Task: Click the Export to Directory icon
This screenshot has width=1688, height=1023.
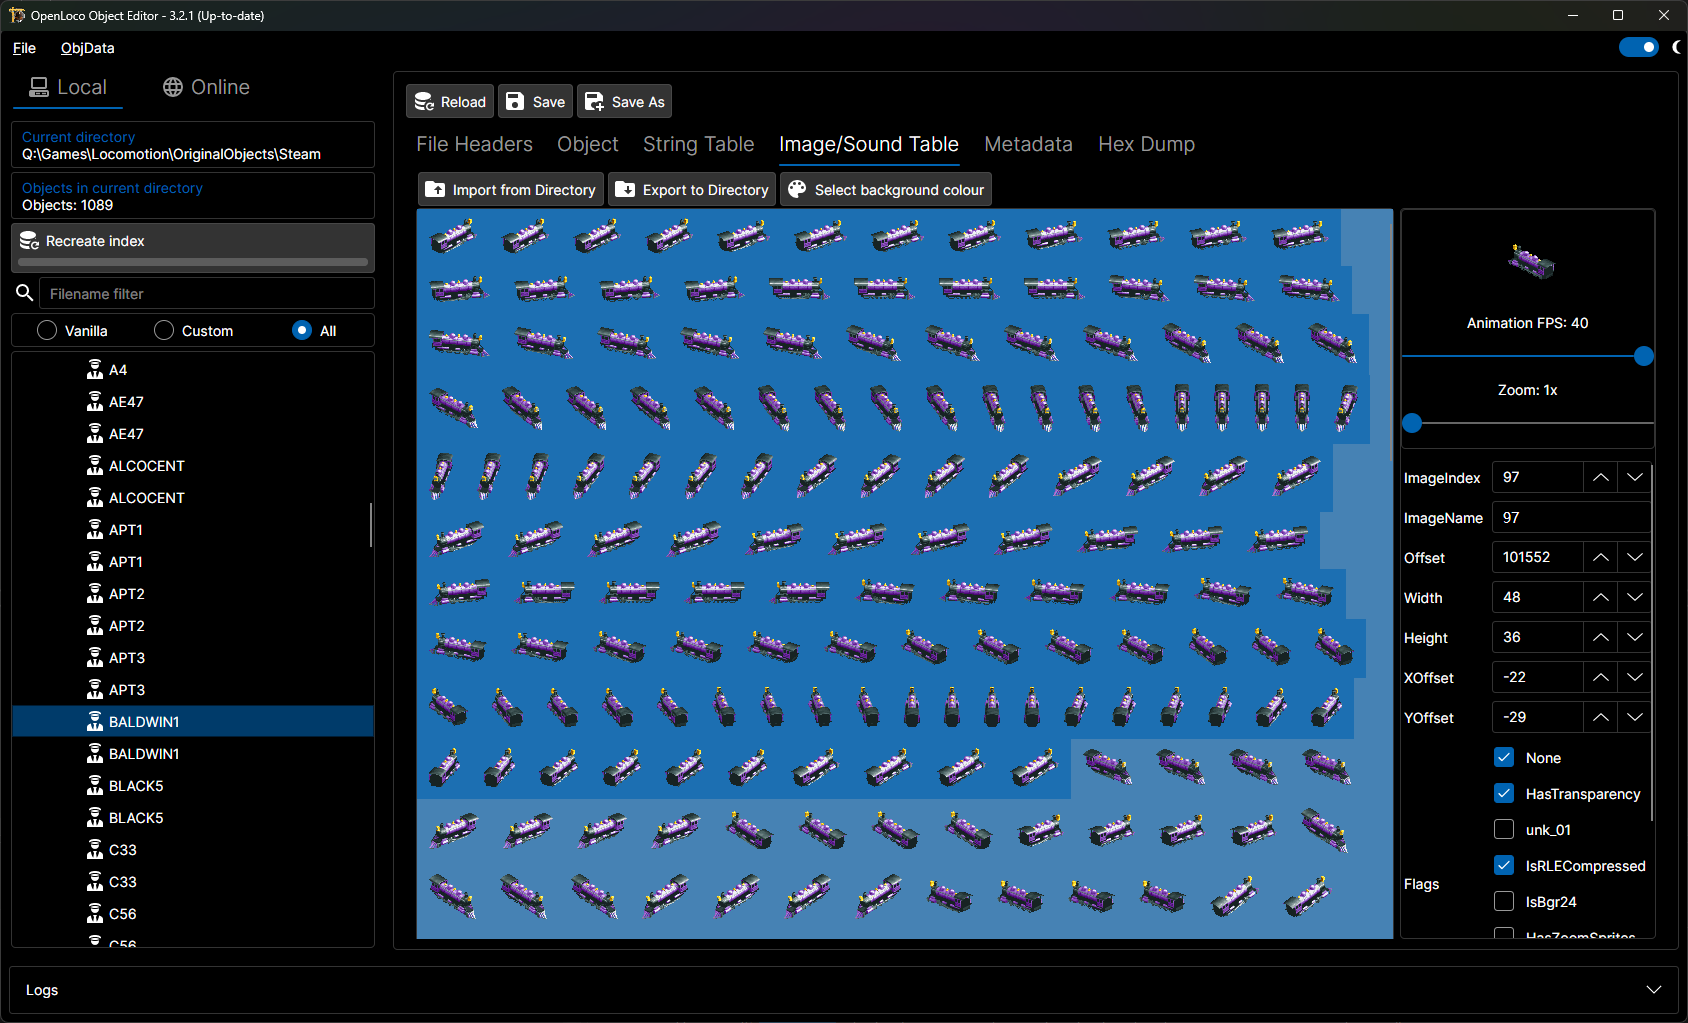Action: click(x=625, y=190)
